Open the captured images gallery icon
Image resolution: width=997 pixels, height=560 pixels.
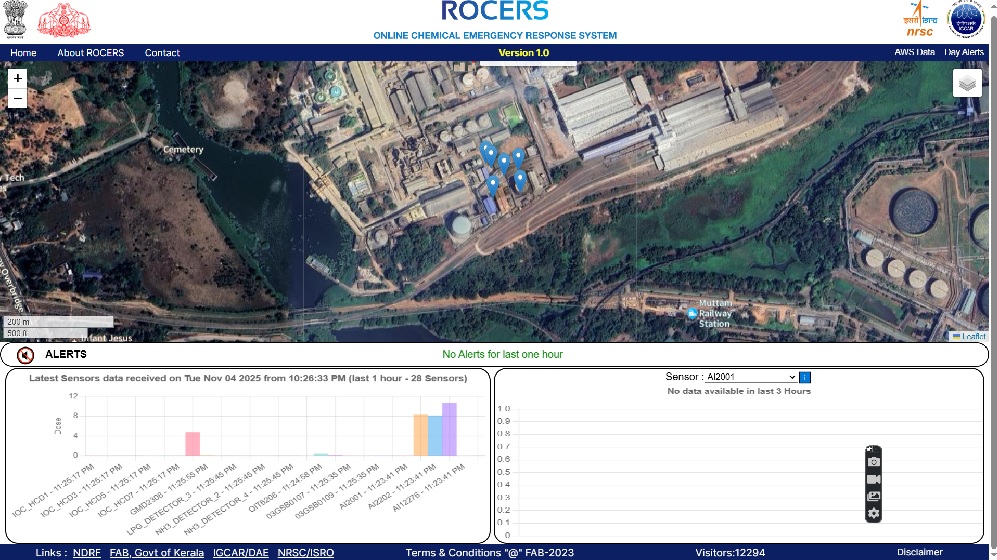(x=874, y=496)
